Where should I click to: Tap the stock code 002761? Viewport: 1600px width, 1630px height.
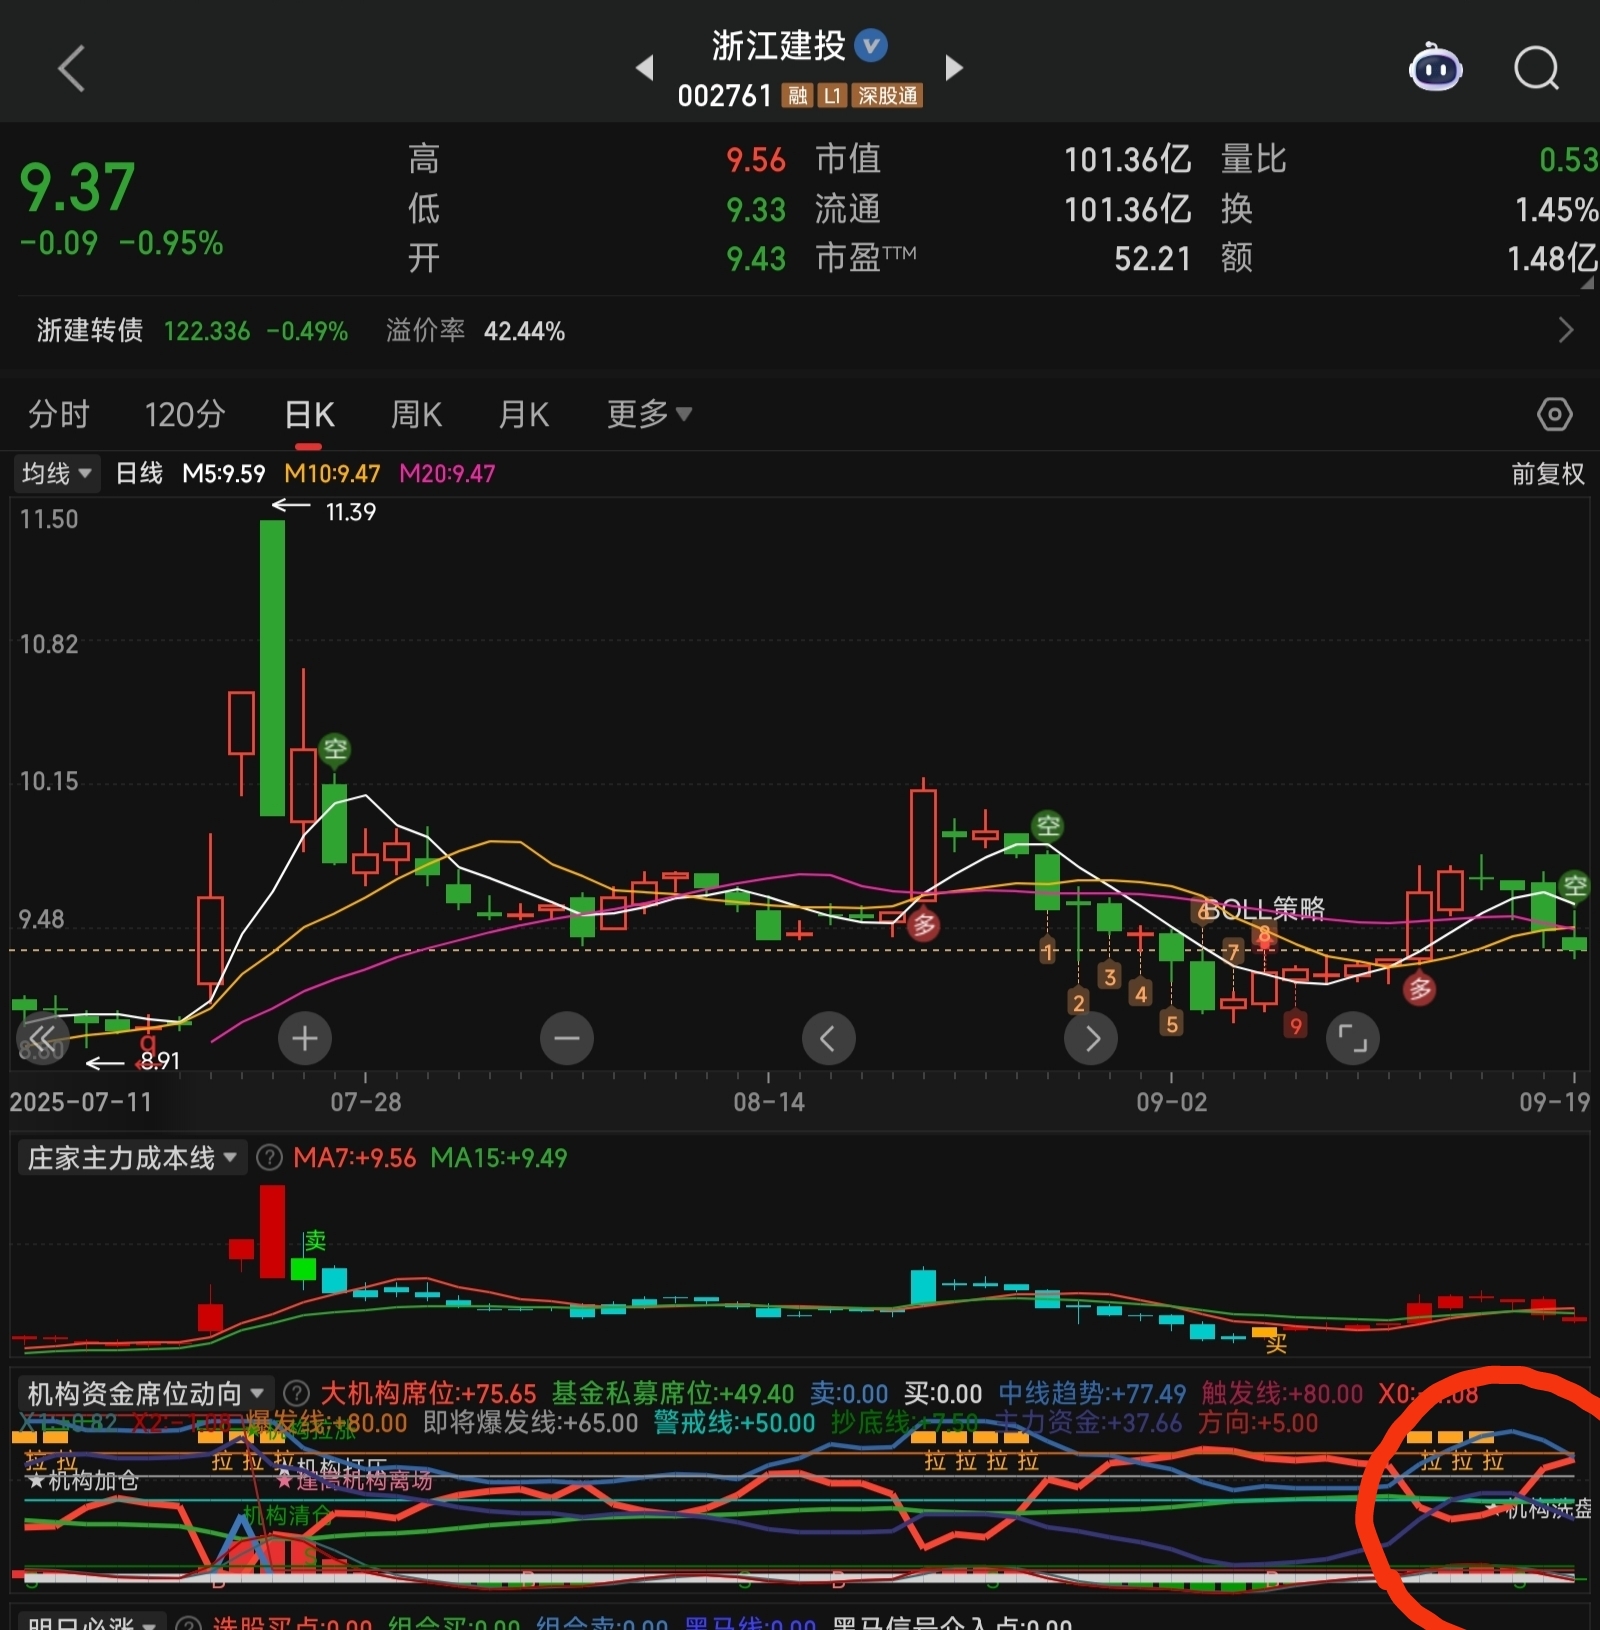point(724,96)
